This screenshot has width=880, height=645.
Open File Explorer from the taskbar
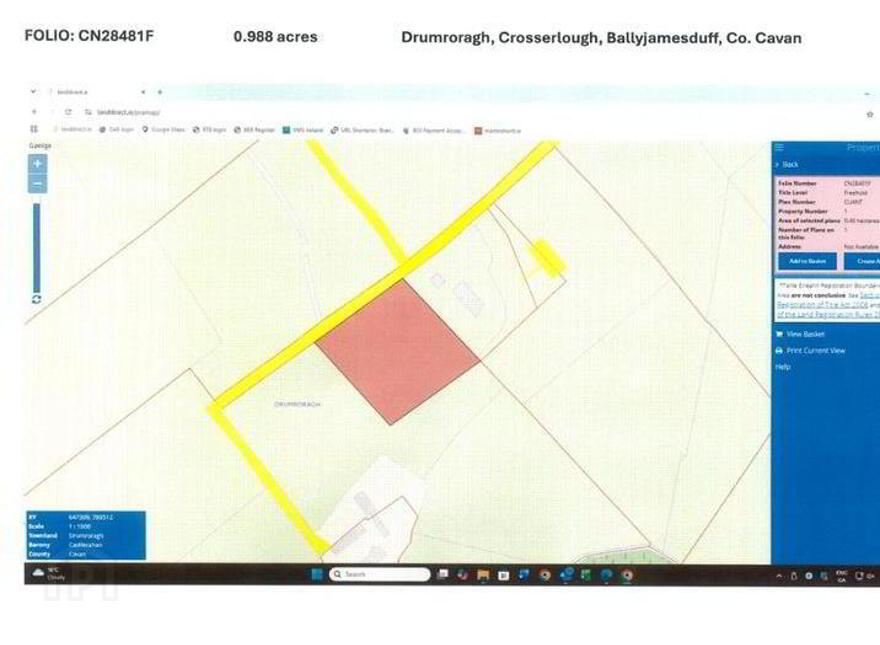tap(483, 574)
